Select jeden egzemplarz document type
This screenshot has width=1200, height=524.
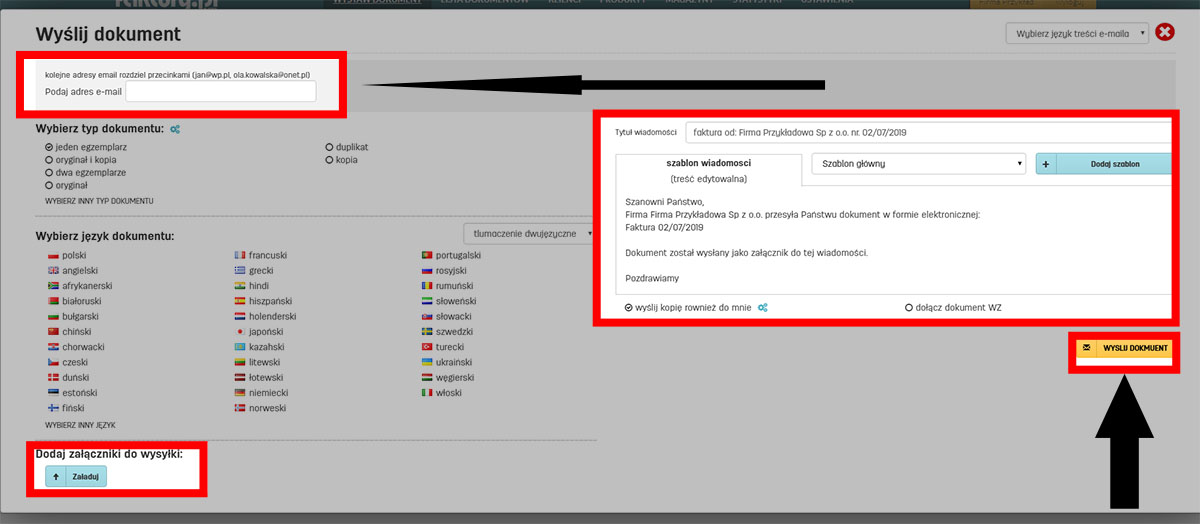pyautogui.click(x=49, y=146)
